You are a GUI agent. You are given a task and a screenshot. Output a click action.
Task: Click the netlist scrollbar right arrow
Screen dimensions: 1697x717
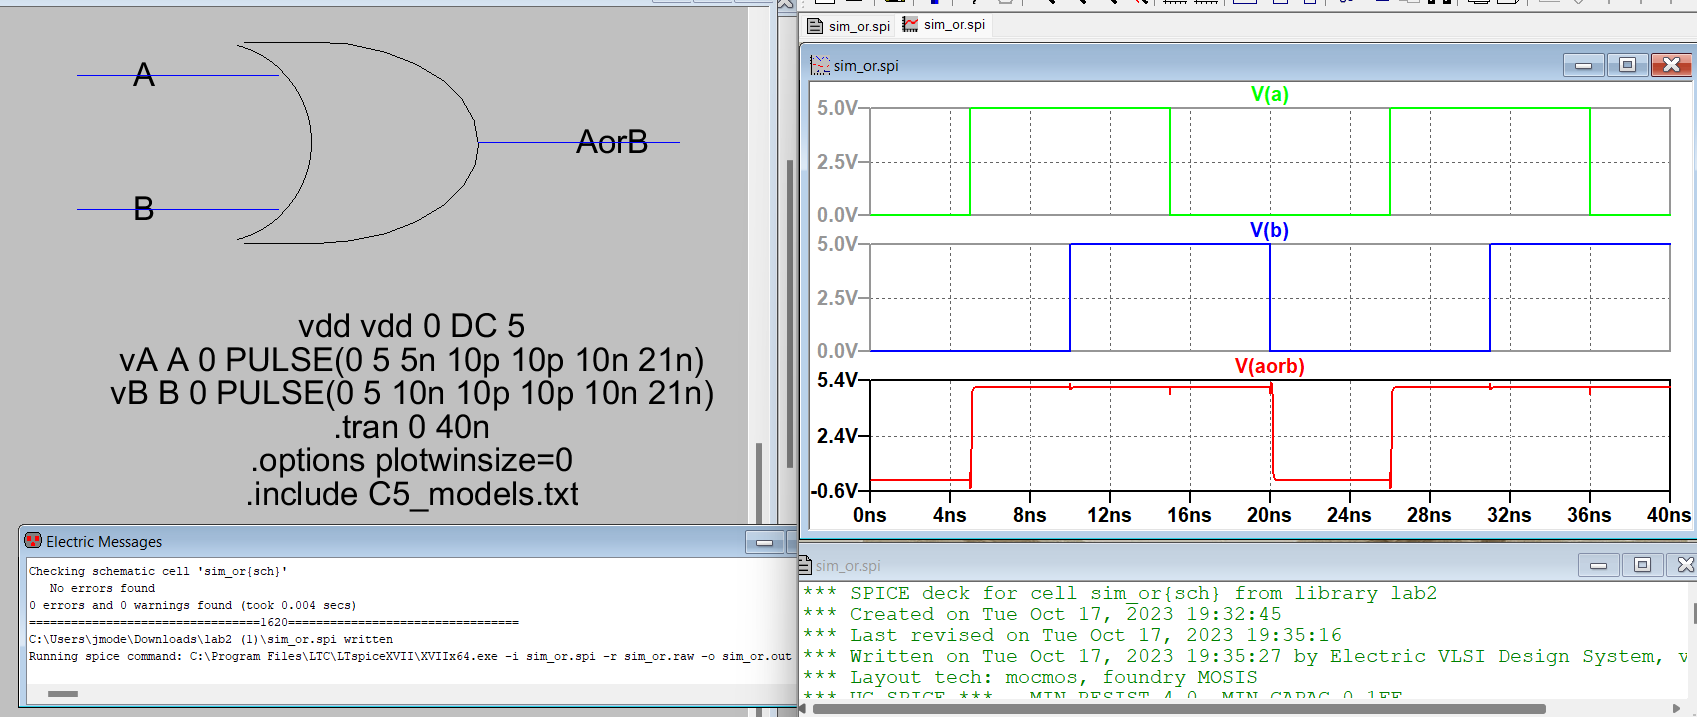pyautogui.click(x=1676, y=709)
